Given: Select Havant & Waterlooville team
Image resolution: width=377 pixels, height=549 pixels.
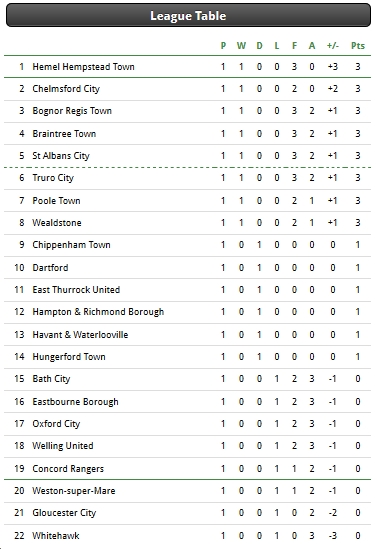Looking at the screenshot, I should click(80, 335).
